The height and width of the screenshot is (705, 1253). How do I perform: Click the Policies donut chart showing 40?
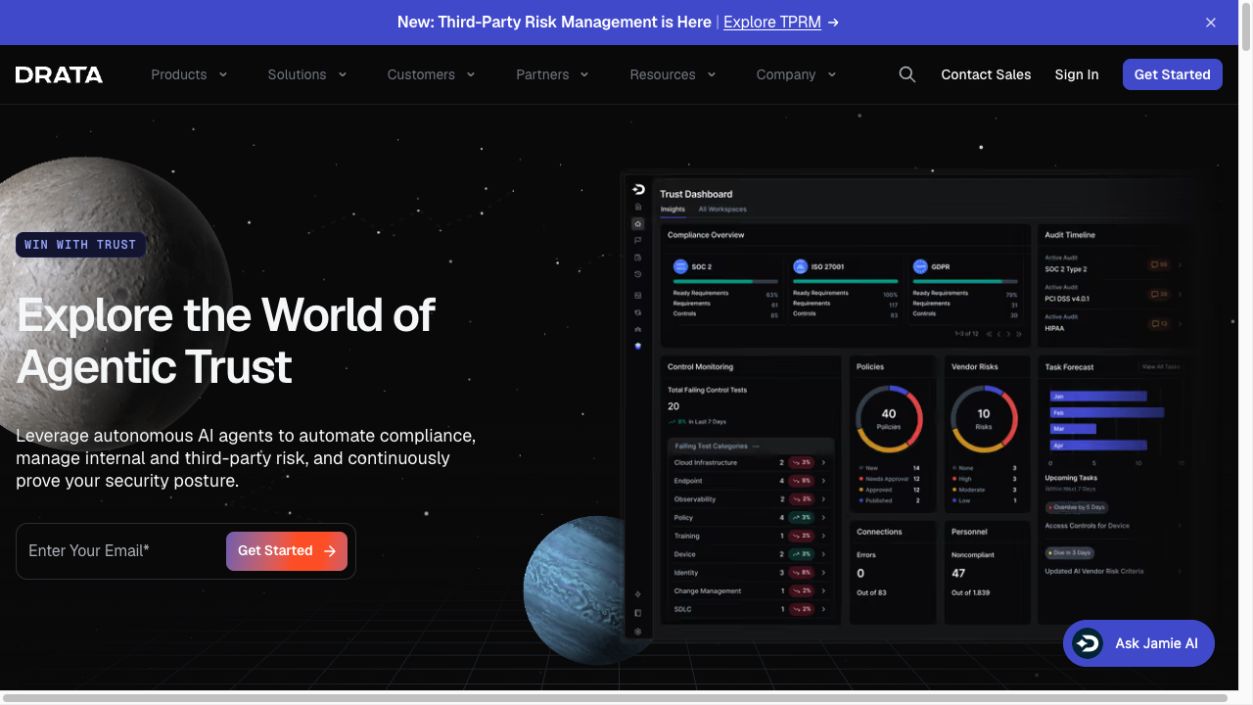[889, 419]
